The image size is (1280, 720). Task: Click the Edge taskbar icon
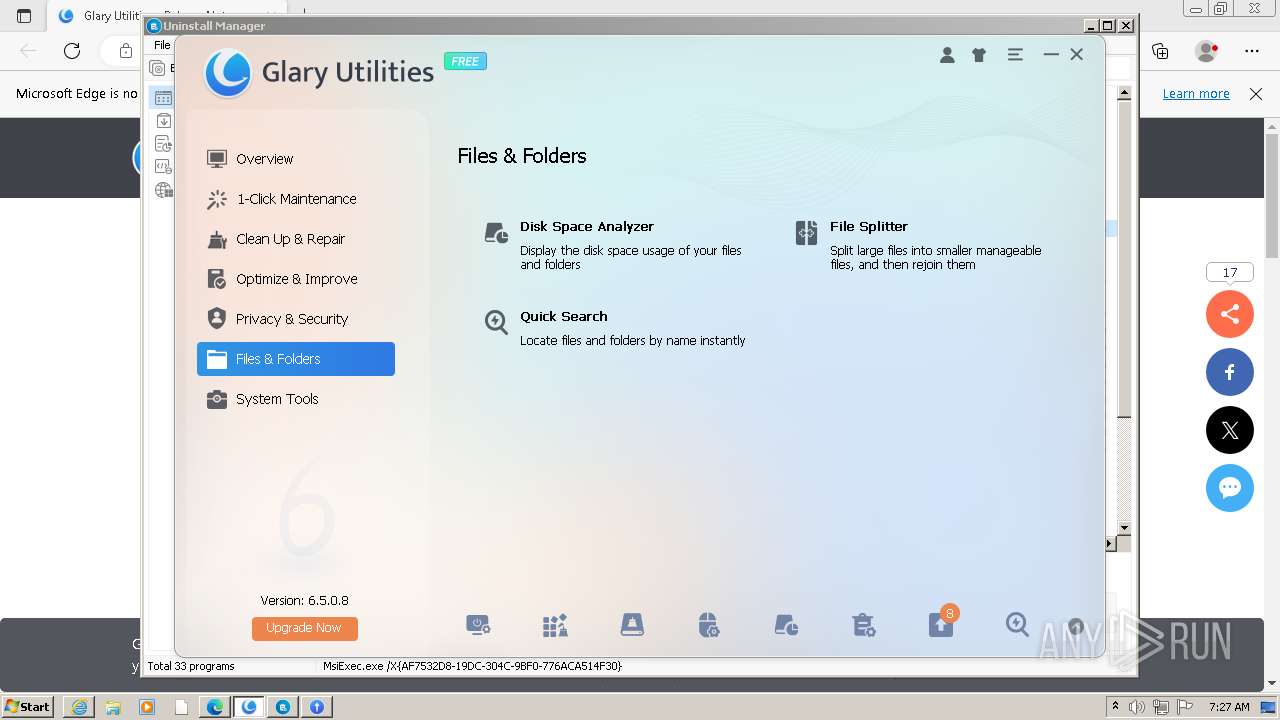215,707
